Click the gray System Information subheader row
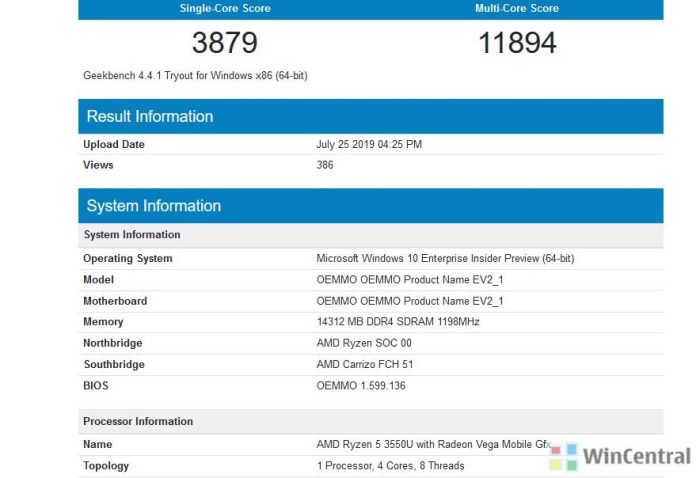Image resolution: width=696 pixels, height=478 pixels. point(371,235)
